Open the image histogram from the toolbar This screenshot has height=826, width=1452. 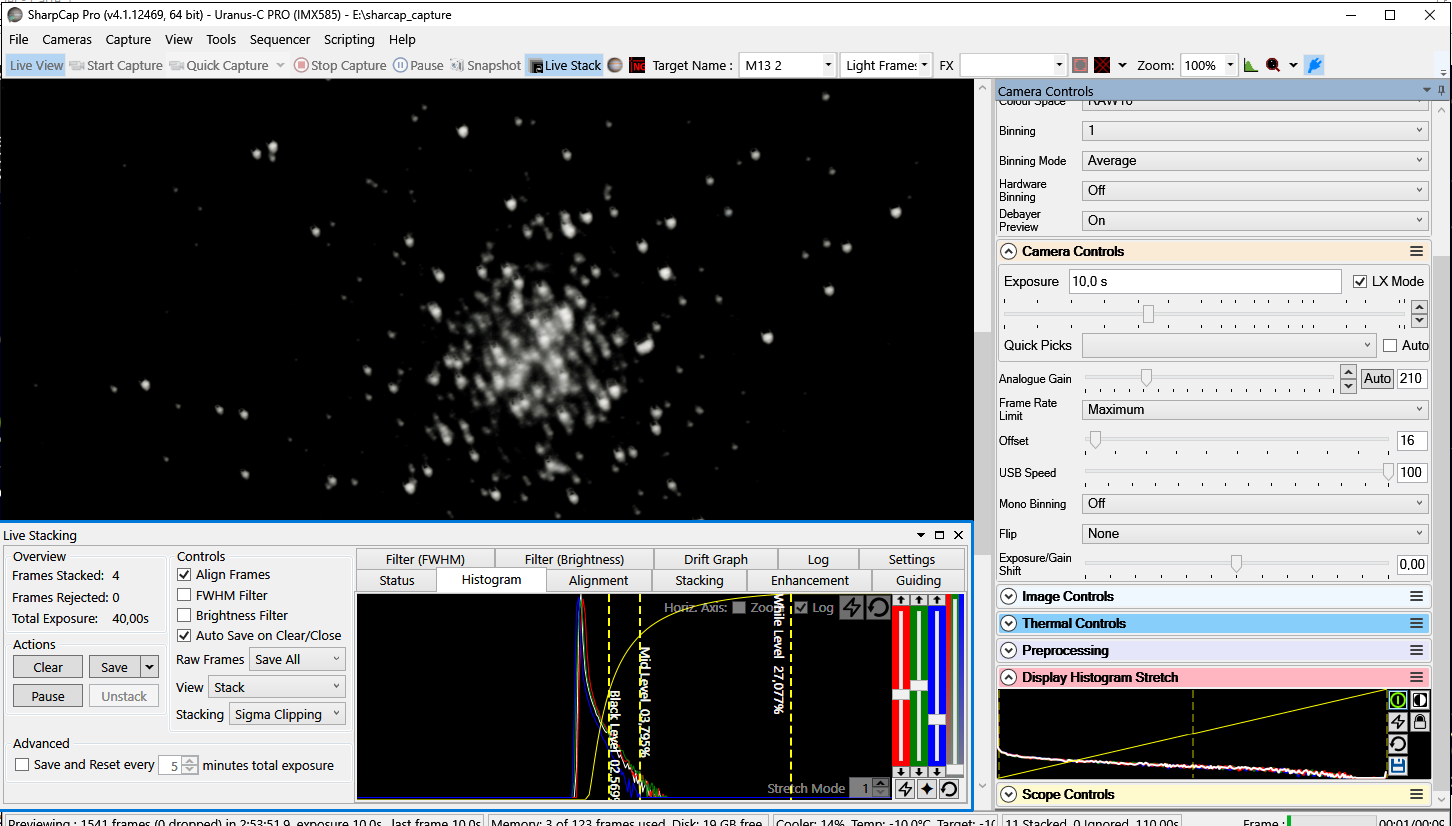[x=1250, y=65]
